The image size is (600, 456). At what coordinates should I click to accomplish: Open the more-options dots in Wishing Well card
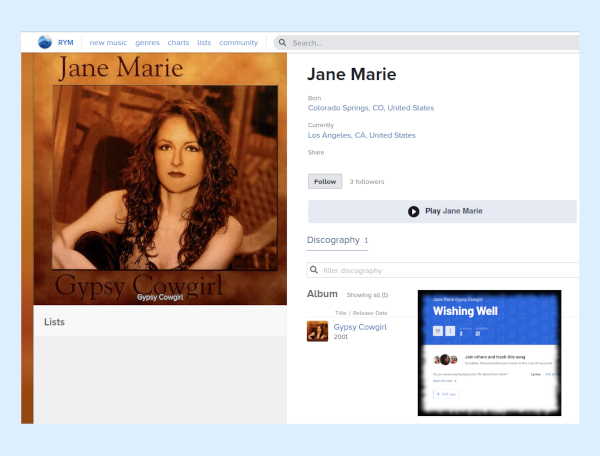pos(450,331)
